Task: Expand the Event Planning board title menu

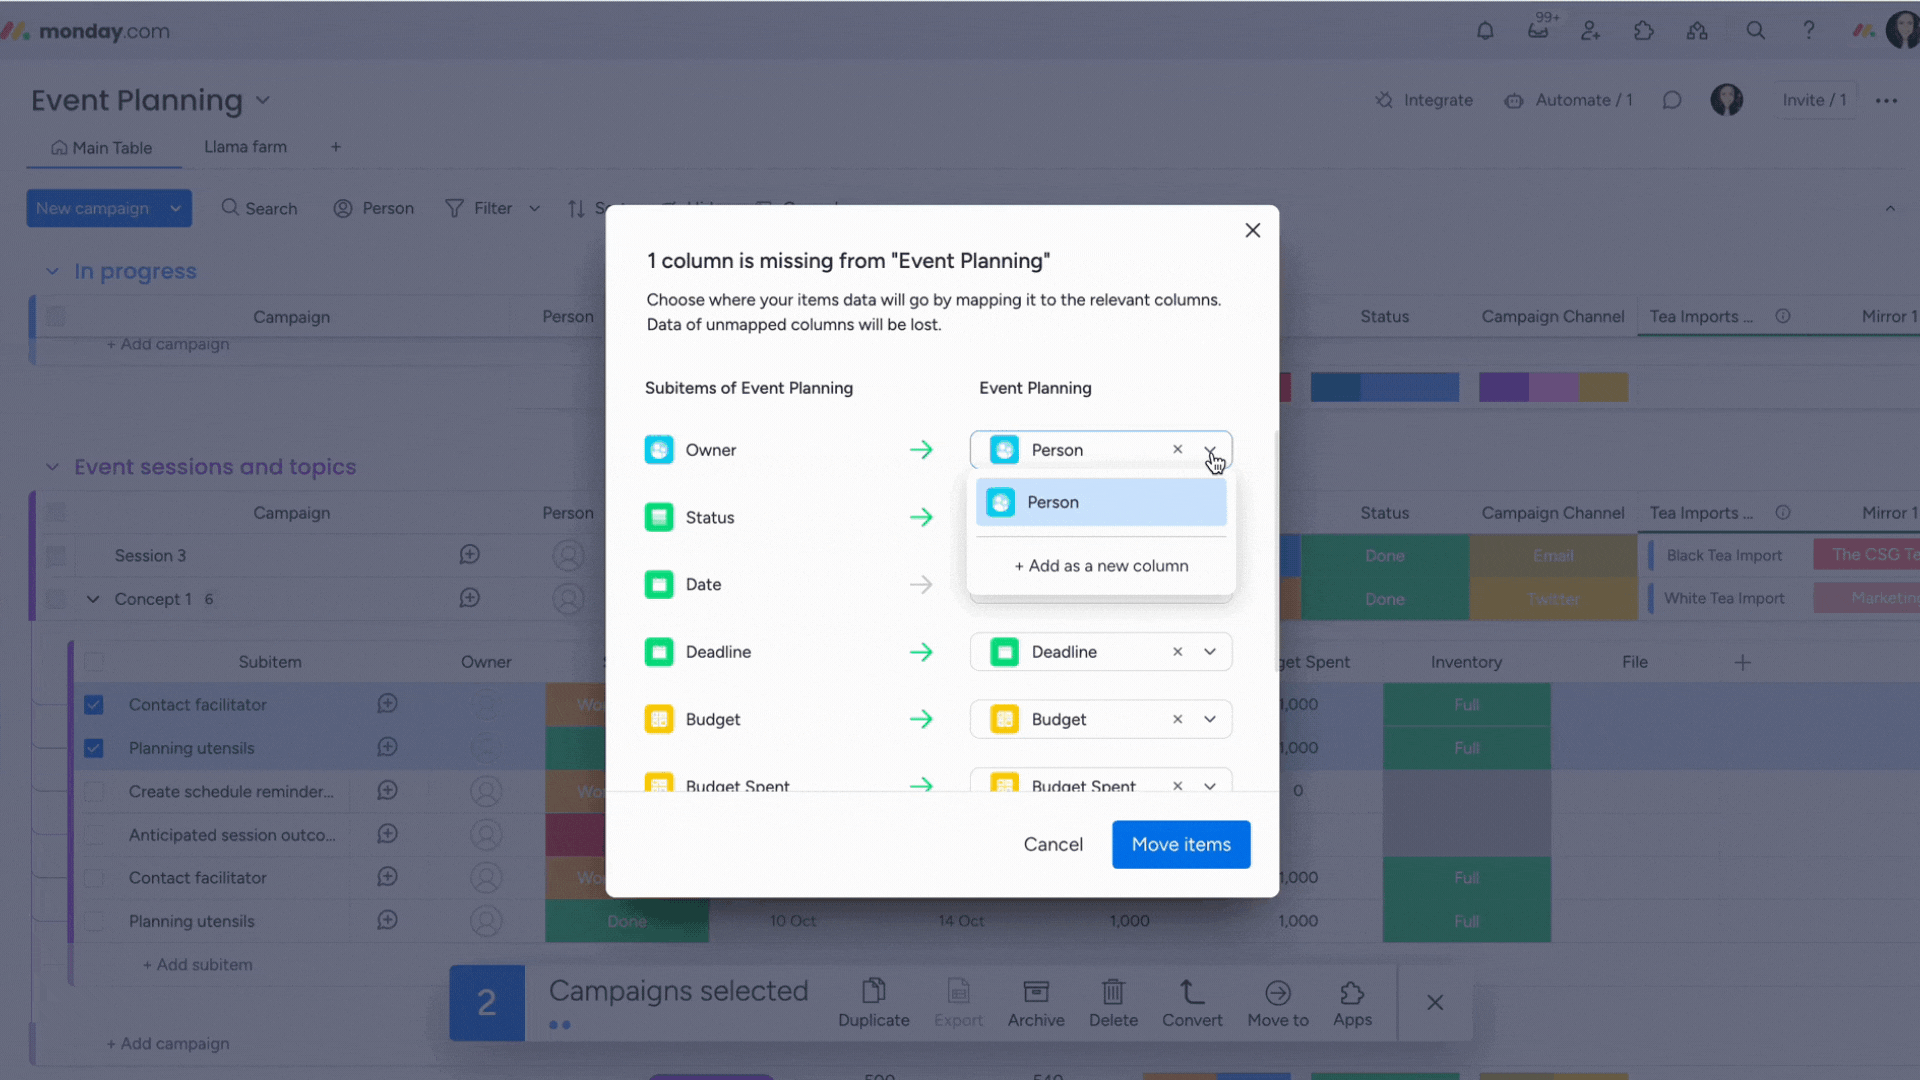Action: [263, 100]
